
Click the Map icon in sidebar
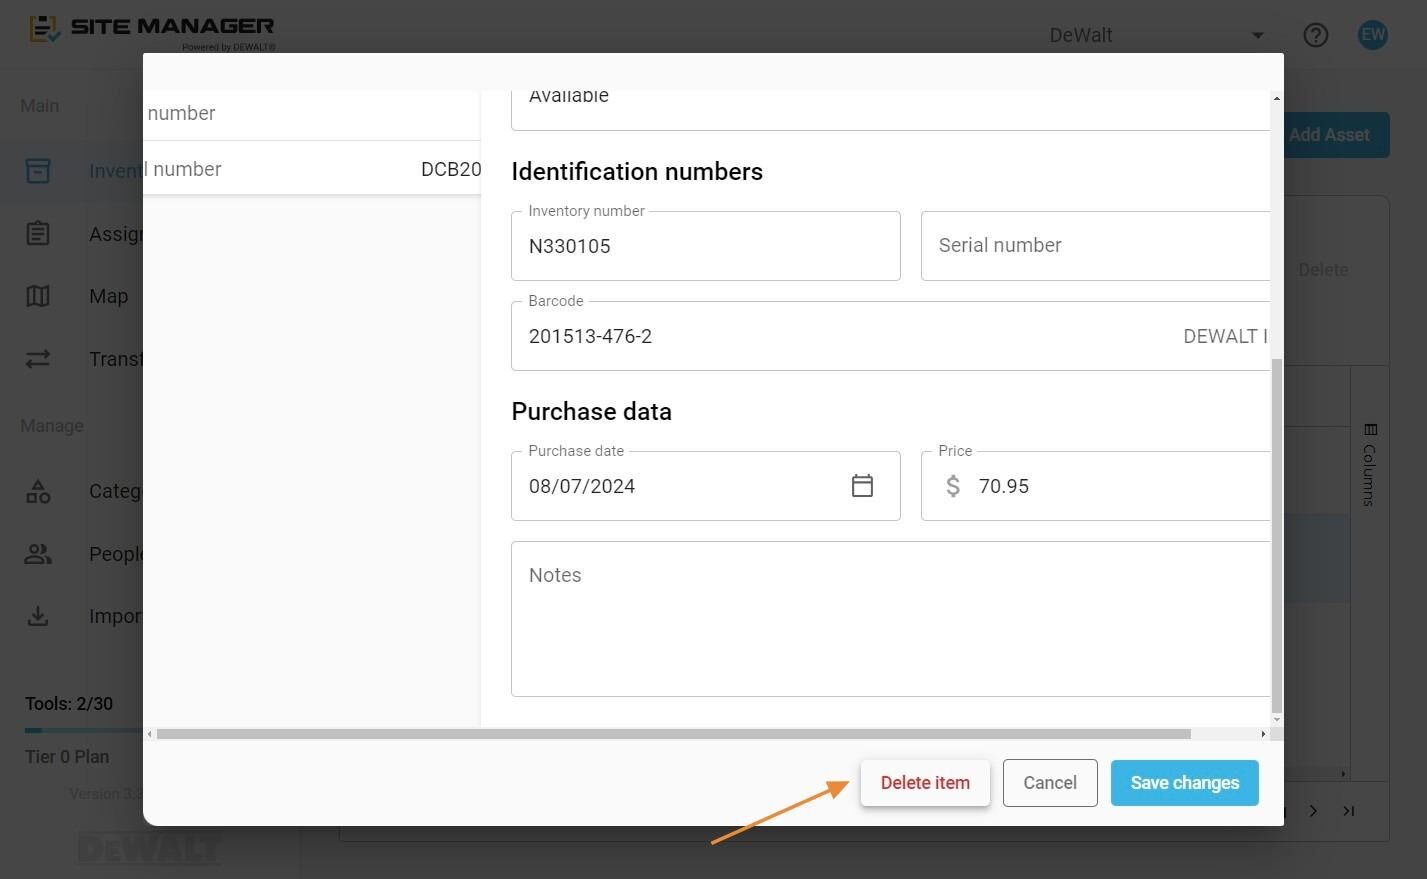tap(38, 296)
